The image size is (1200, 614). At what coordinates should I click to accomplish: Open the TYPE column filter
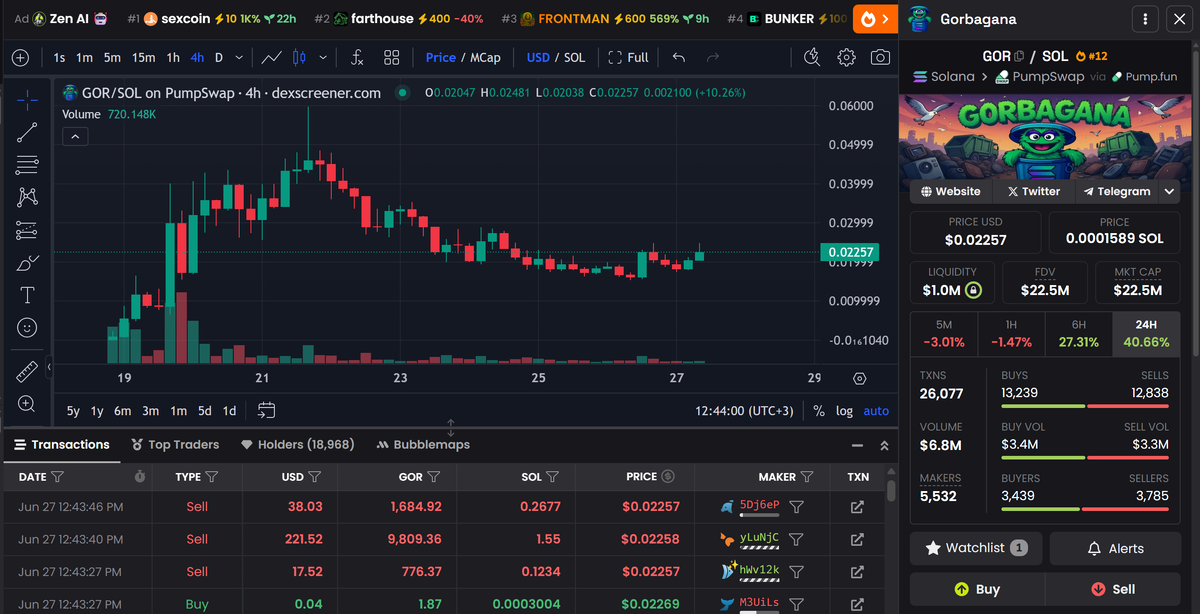[212, 477]
